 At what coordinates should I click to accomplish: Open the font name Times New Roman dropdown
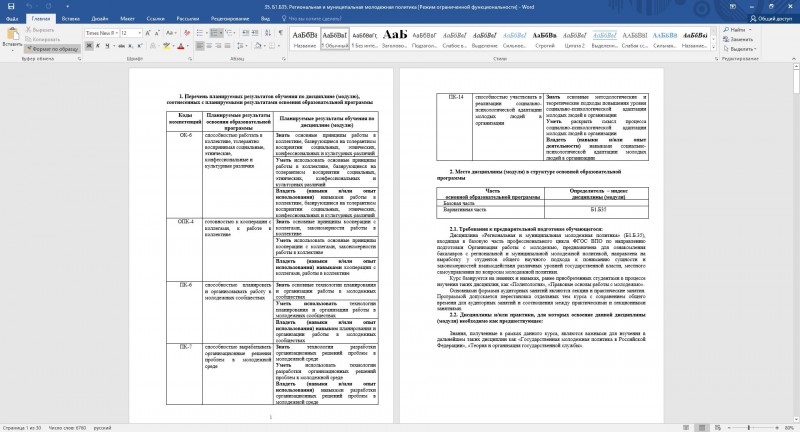tap(117, 33)
